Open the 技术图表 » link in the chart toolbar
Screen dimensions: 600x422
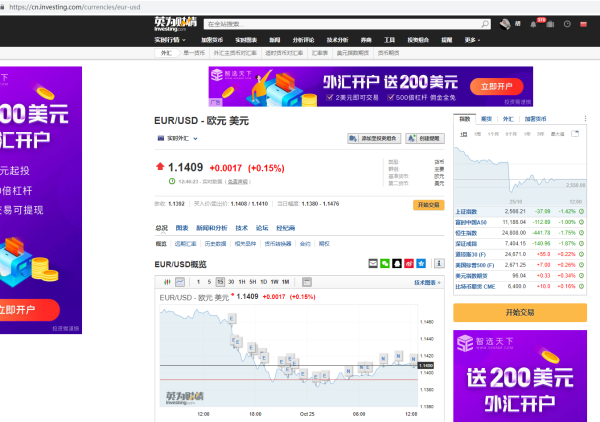click(x=427, y=282)
